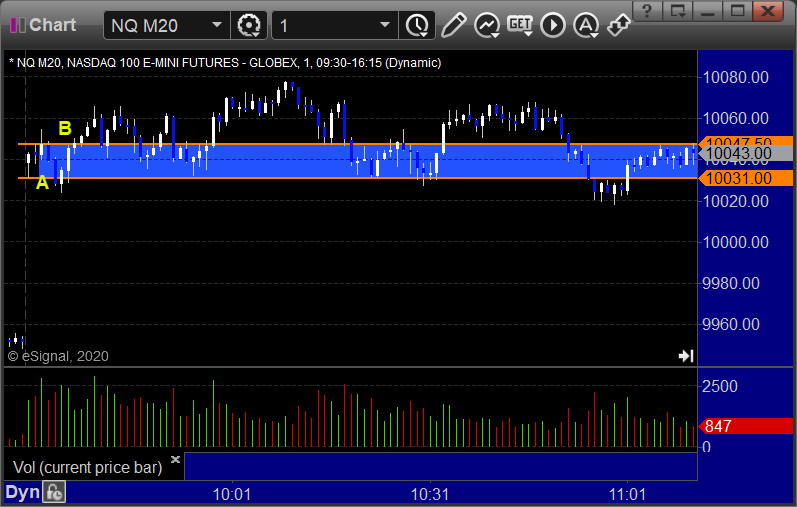Open the studies chart-line icon menu
797x507 pixels.
[x=487, y=25]
